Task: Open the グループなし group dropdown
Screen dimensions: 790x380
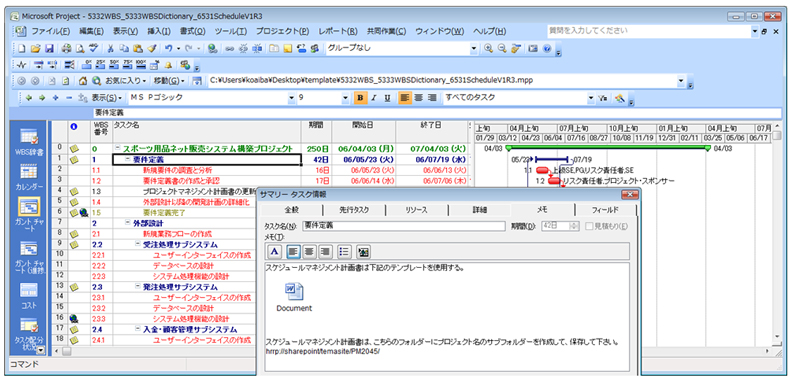Action: (x=474, y=49)
